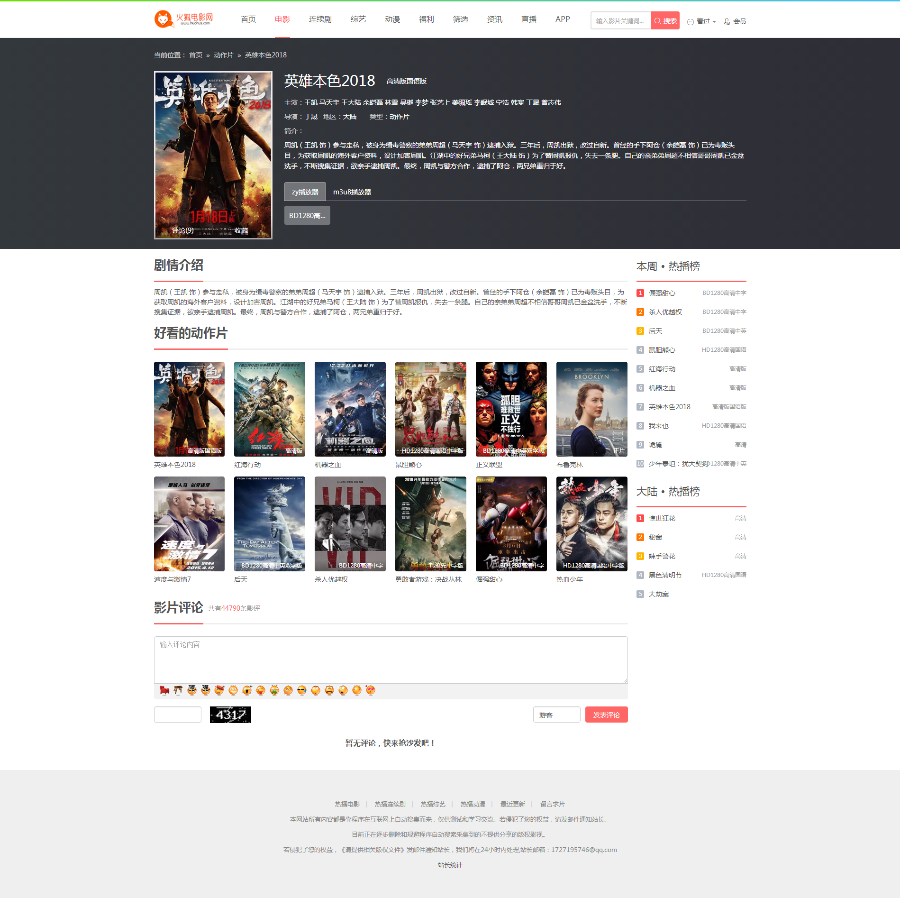The width and height of the screenshot is (900, 898).
Task: Click rank 1 badge in 大陆 hot list
Action: pyautogui.click(x=640, y=518)
